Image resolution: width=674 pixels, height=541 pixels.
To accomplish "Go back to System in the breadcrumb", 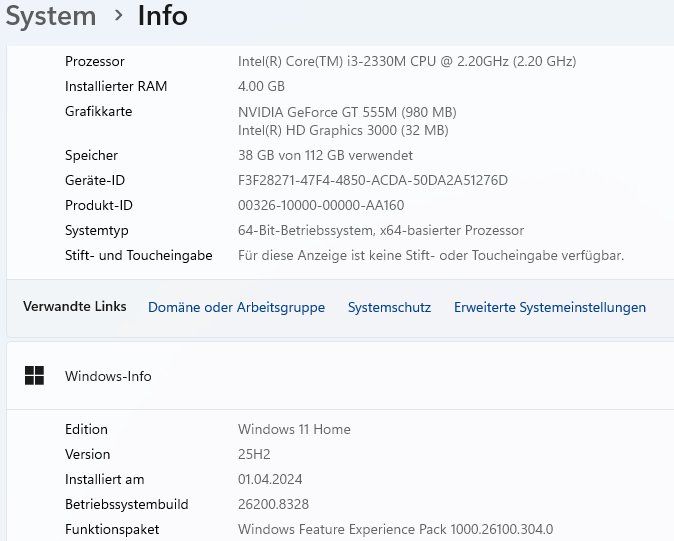I will tap(51, 16).
